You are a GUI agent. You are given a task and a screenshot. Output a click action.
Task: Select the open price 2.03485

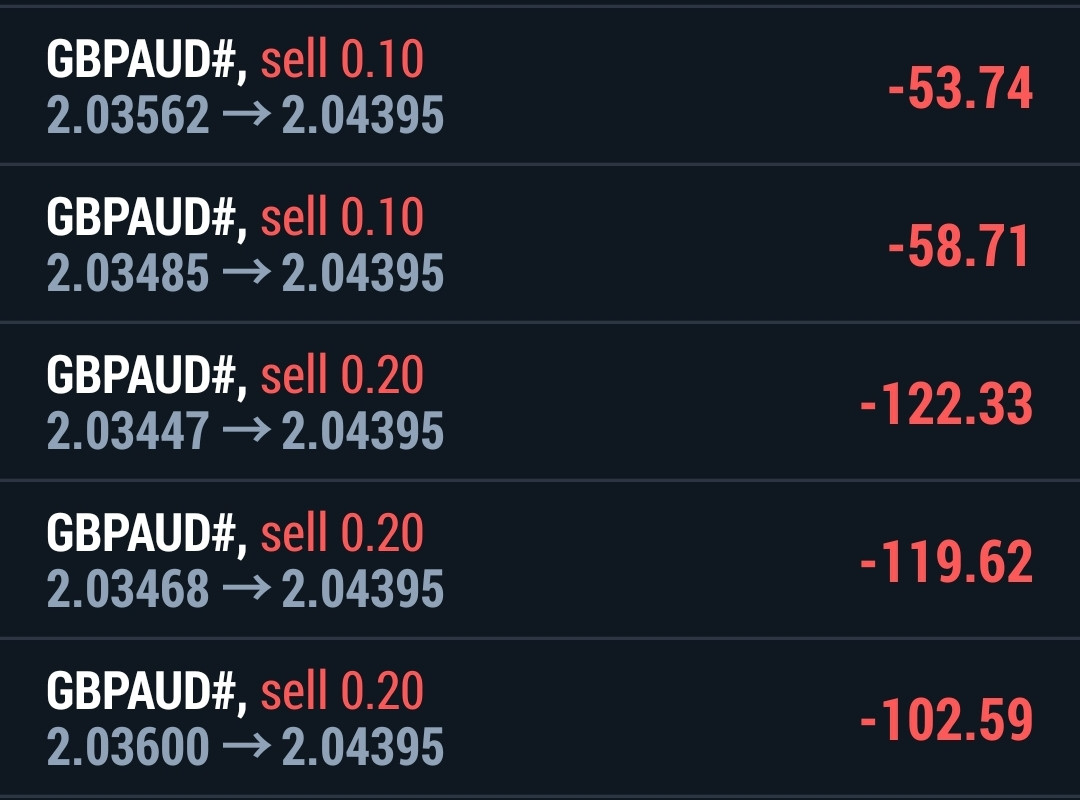(128, 274)
